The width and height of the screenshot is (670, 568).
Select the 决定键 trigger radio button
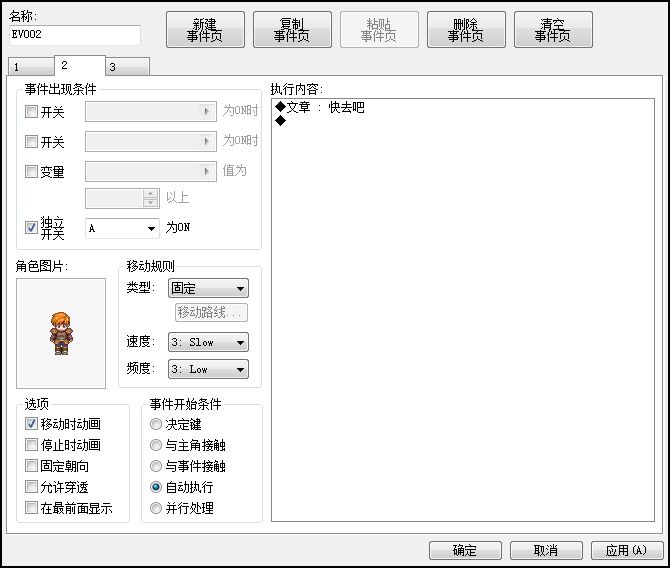tap(156, 424)
